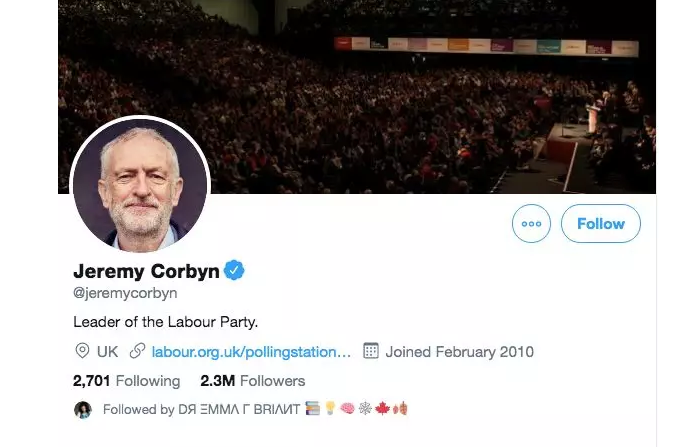Screen dimensions: 681x447
Task: Open the labour.org.uk/pollingstation link
Action: click(x=251, y=351)
